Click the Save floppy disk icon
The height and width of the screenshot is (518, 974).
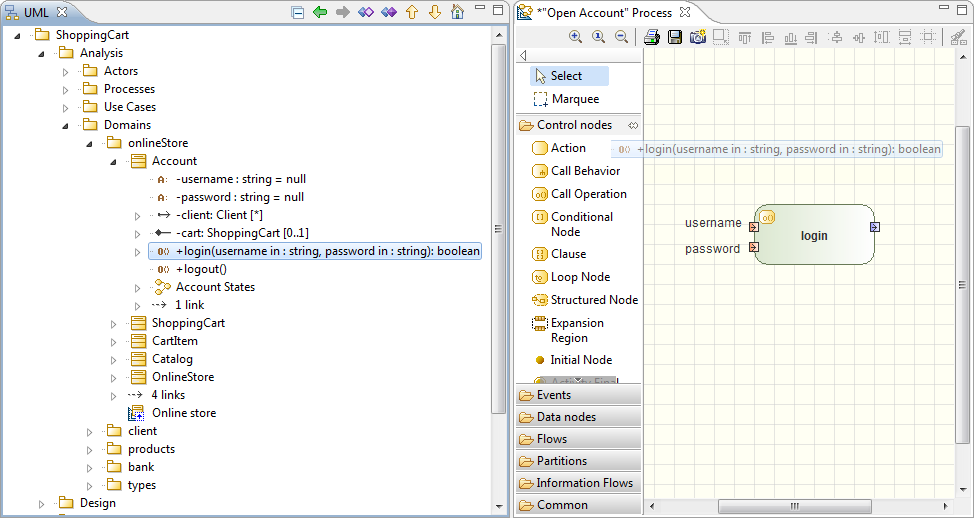click(x=675, y=37)
